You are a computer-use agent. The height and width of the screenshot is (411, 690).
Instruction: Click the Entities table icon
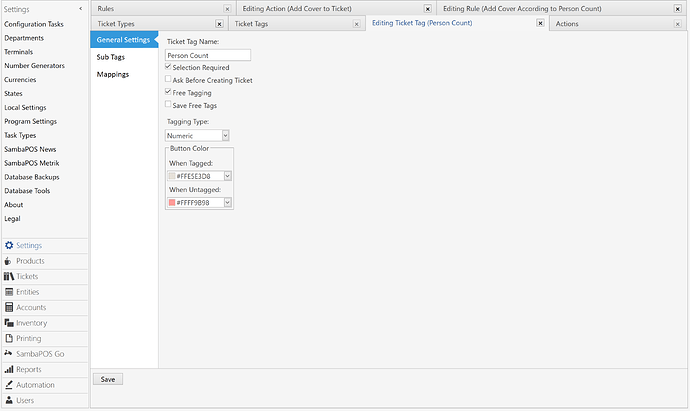tap(9, 292)
